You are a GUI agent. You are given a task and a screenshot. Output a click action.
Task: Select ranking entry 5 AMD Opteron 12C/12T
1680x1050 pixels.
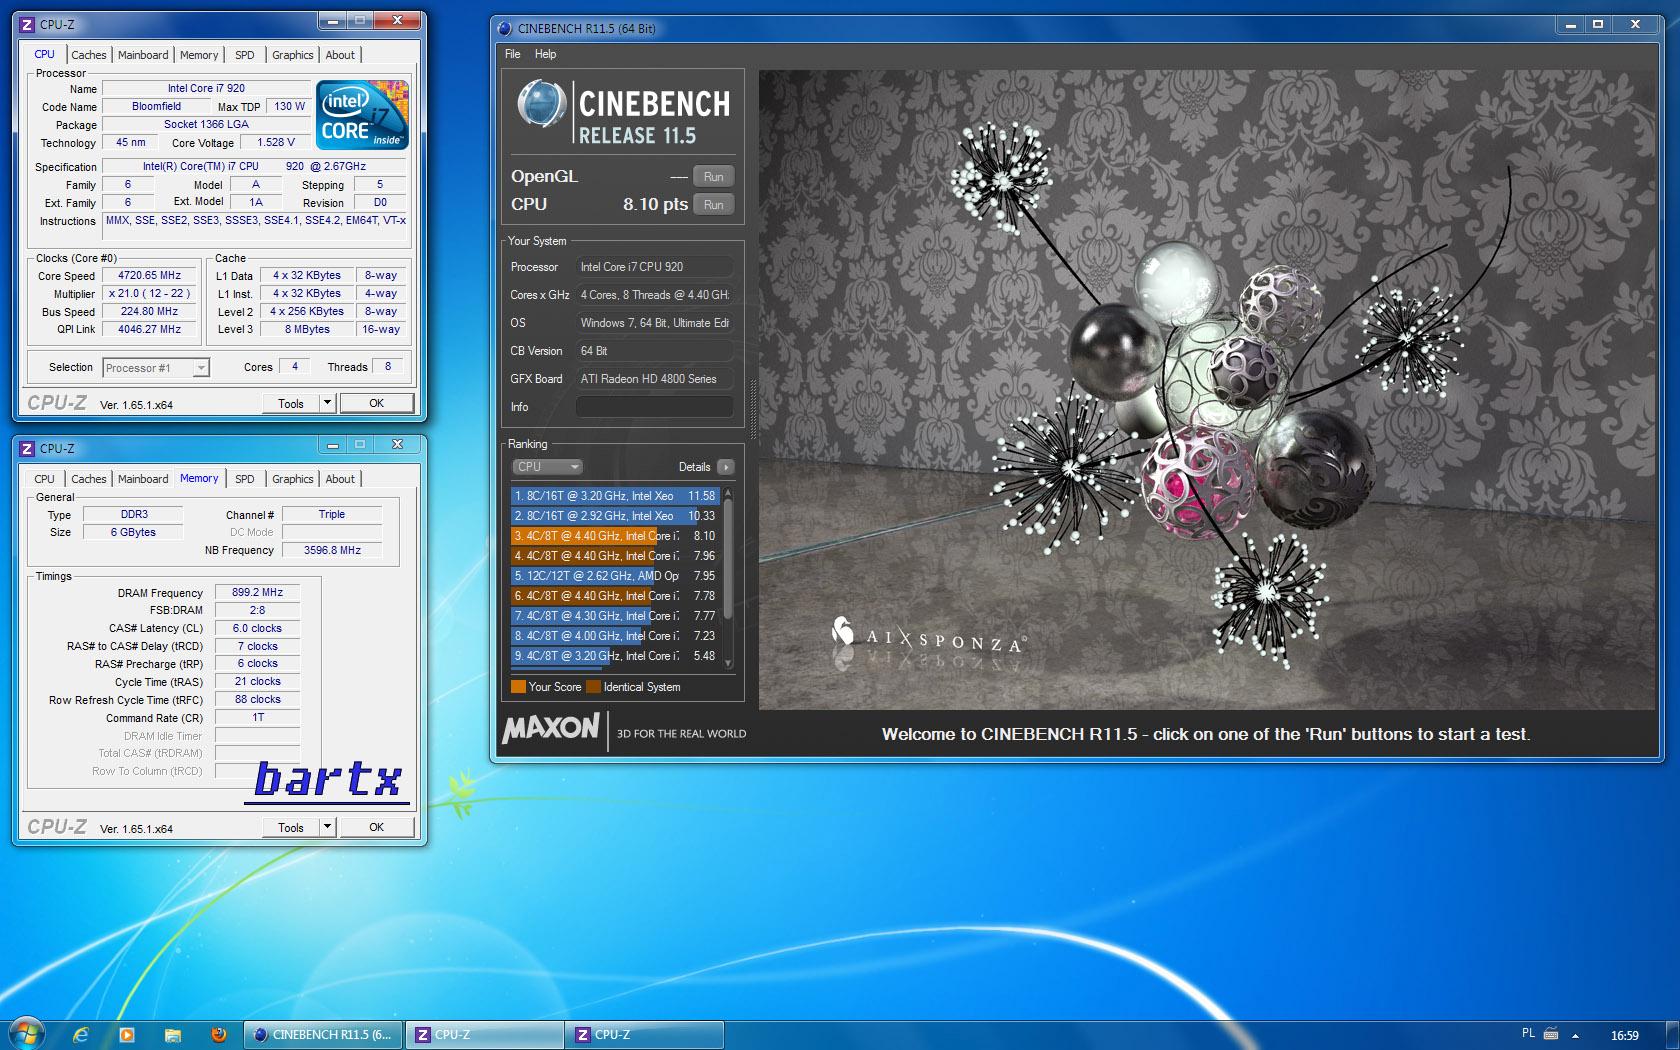tap(615, 576)
